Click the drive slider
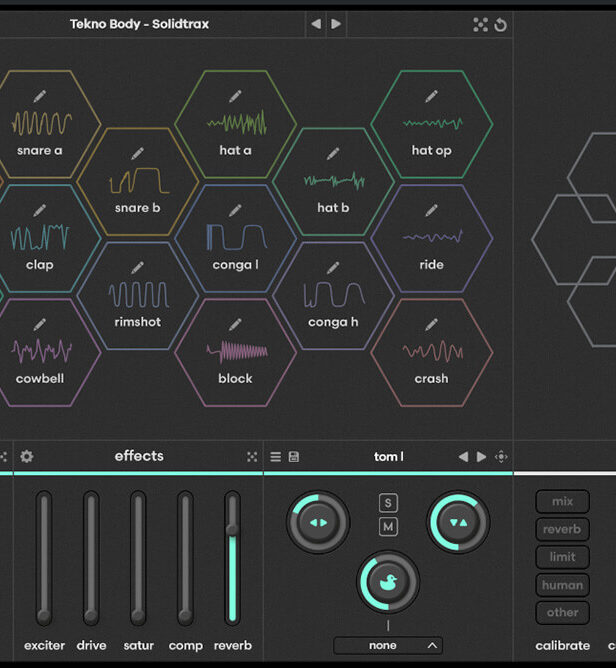Image resolution: width=616 pixels, height=668 pixels. tap(91, 558)
